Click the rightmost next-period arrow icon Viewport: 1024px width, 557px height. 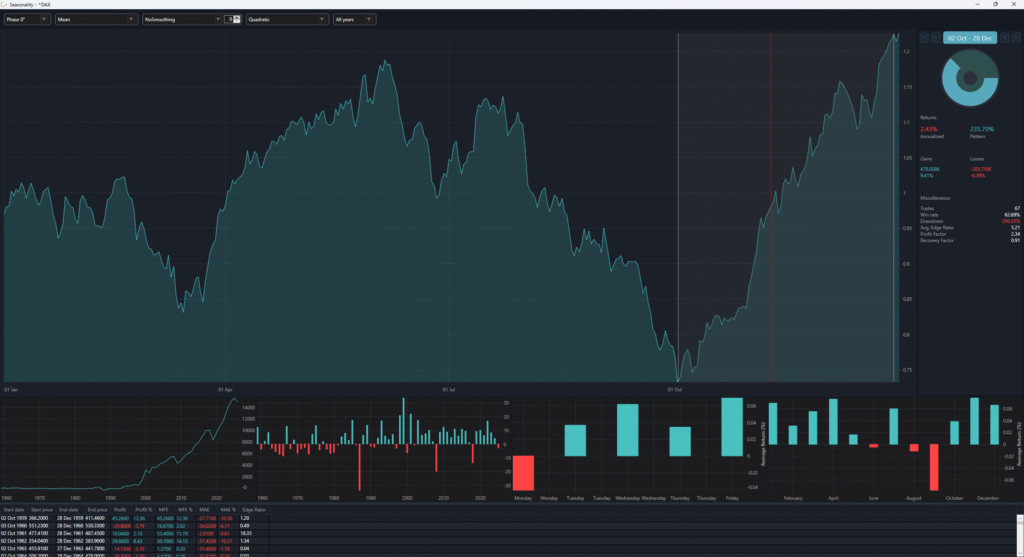(1015, 38)
